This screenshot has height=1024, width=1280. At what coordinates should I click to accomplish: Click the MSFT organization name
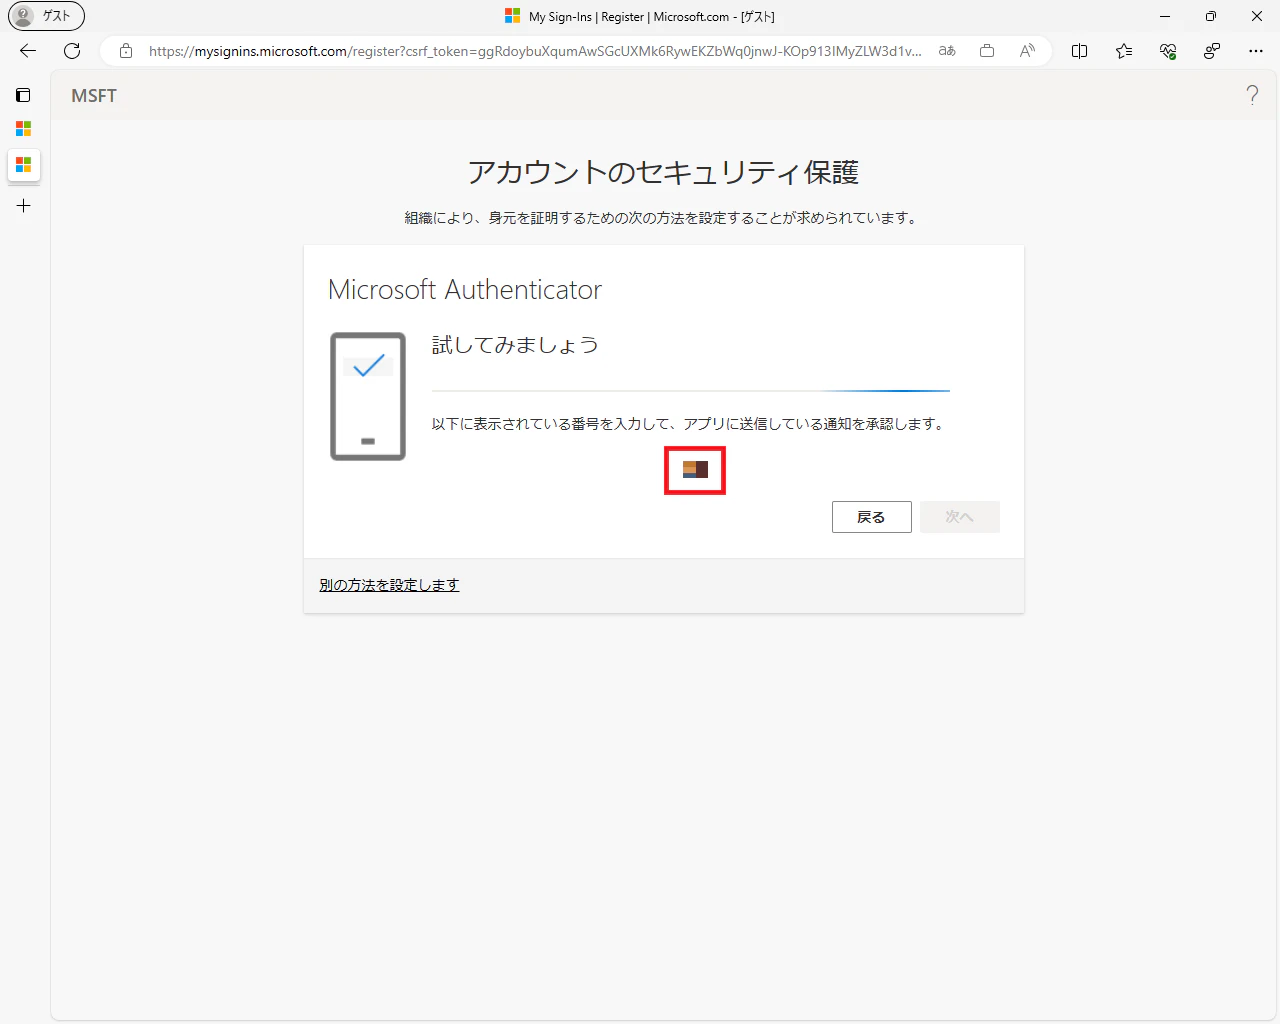pos(94,96)
